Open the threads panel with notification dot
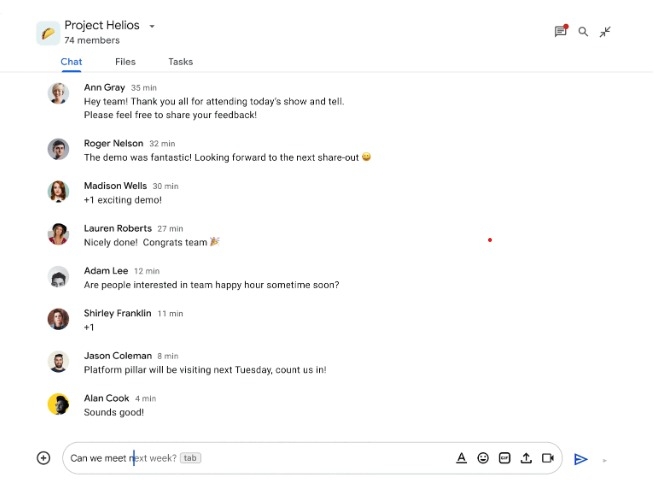Image resolution: width=654 pixels, height=497 pixels. 560,32
